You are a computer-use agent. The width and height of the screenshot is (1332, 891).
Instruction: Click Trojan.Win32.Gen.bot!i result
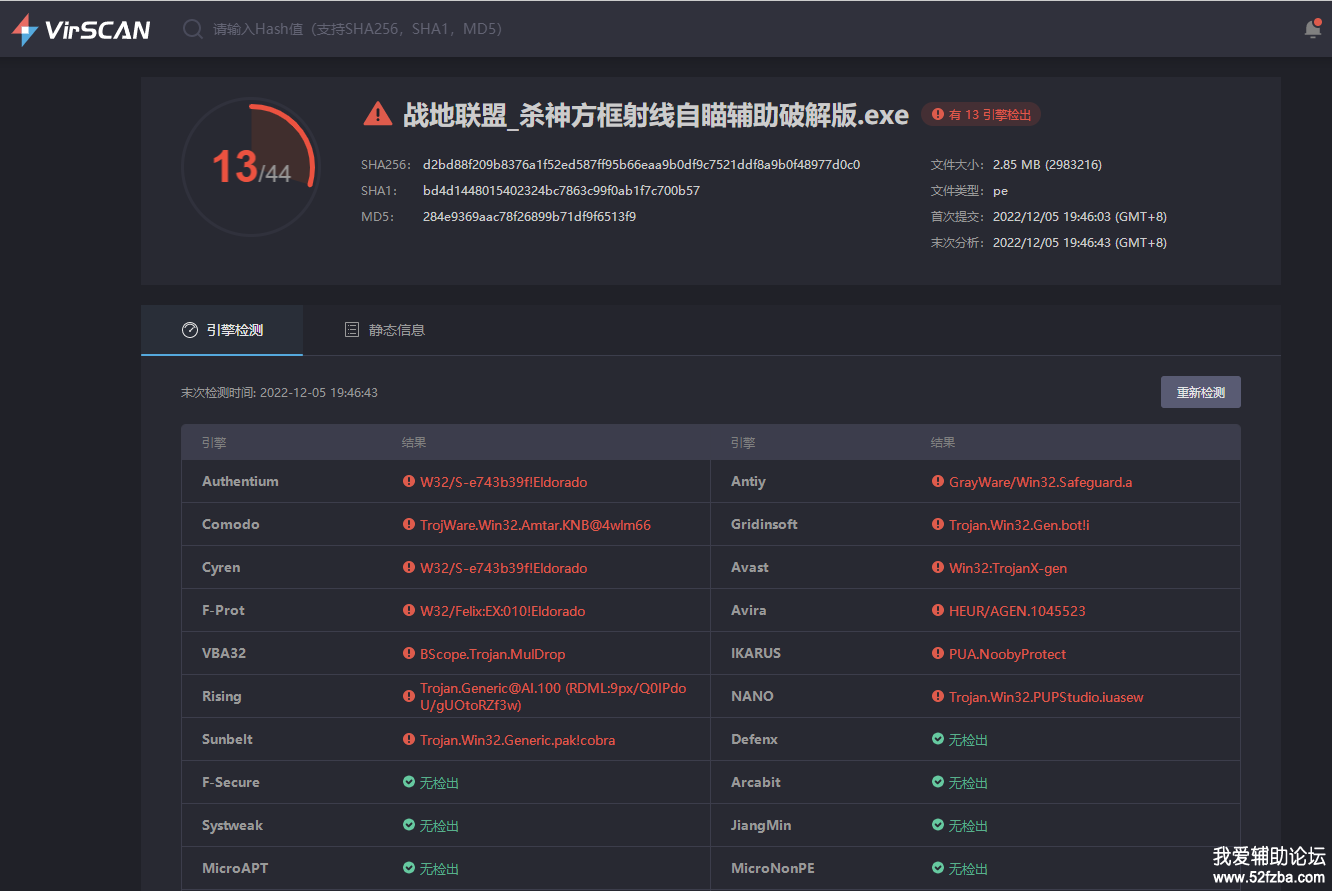pos(1019,525)
